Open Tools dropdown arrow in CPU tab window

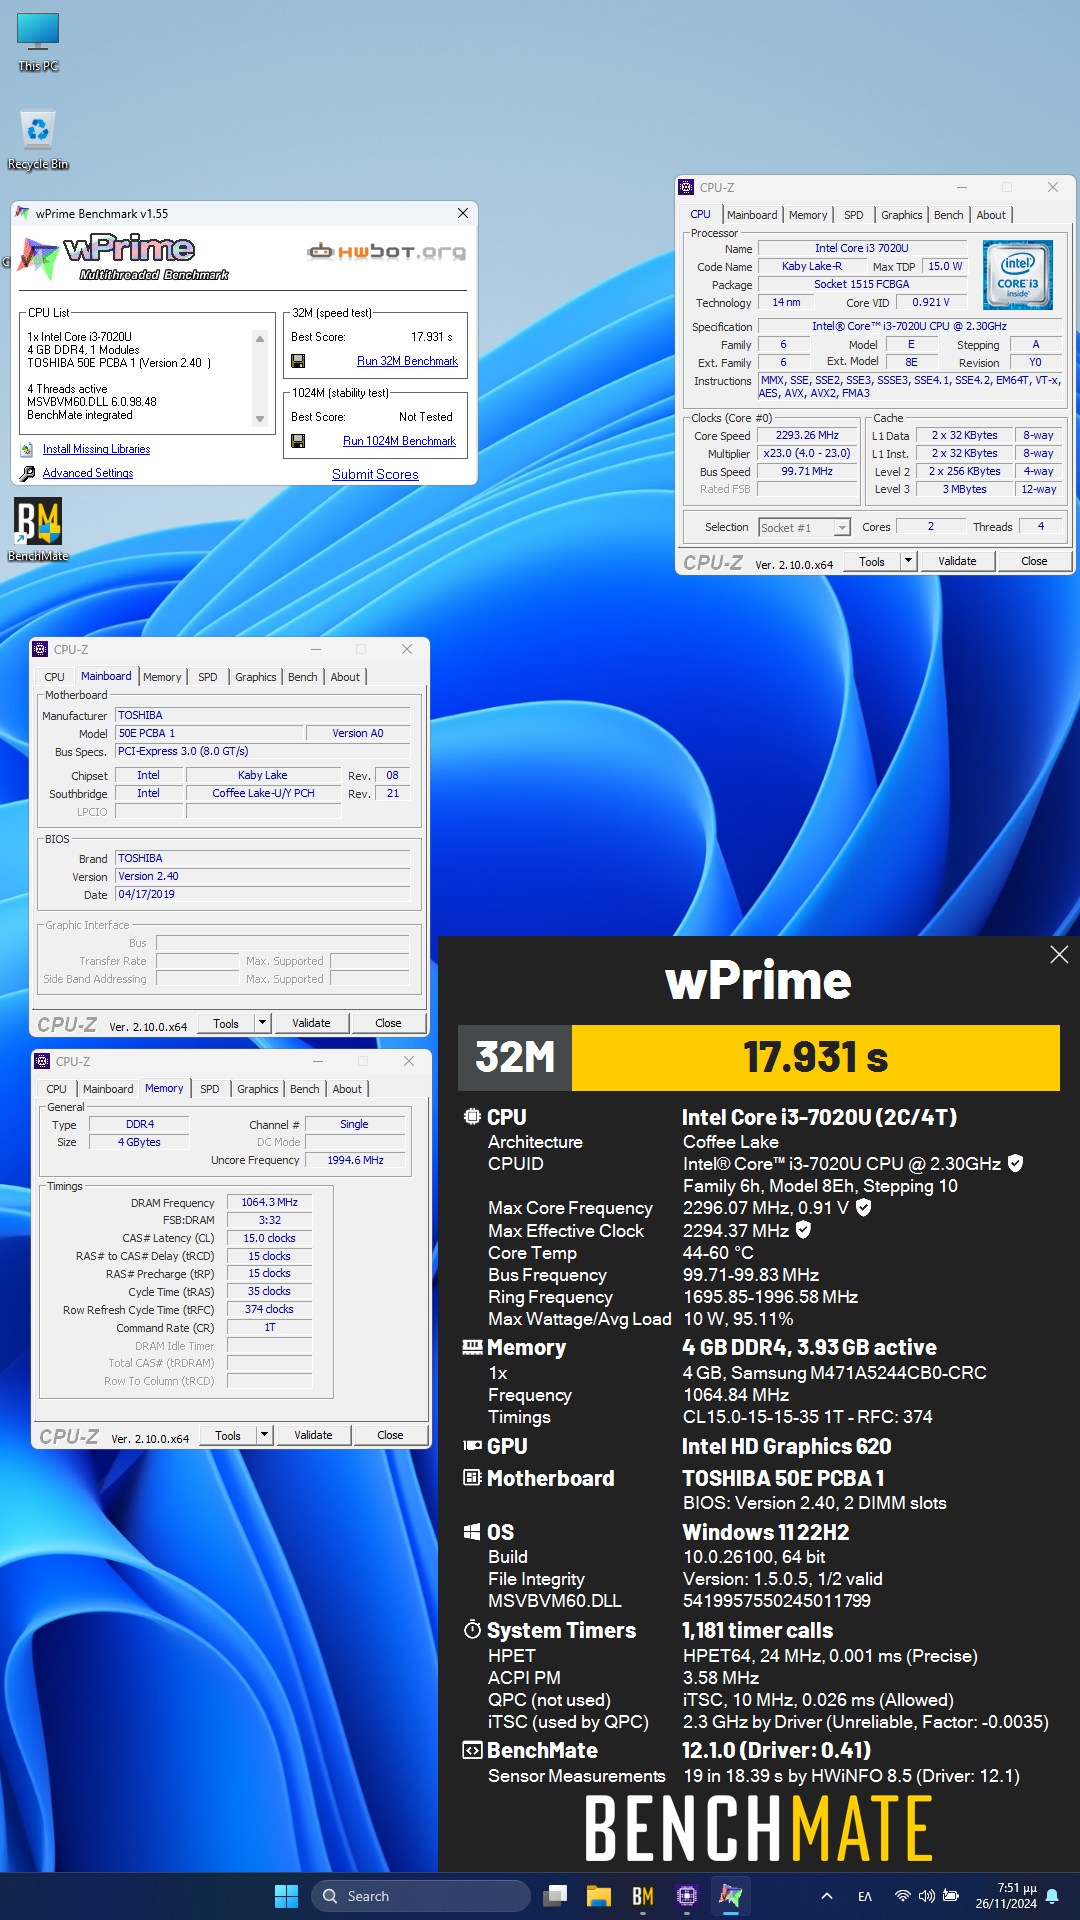click(x=908, y=561)
